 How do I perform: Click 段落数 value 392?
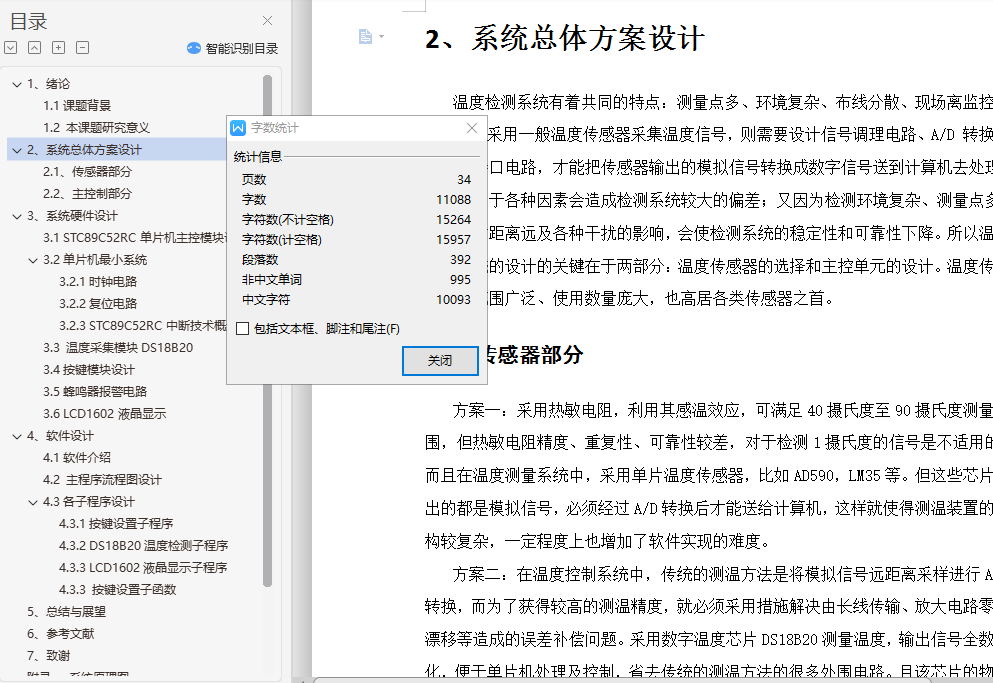[460, 260]
